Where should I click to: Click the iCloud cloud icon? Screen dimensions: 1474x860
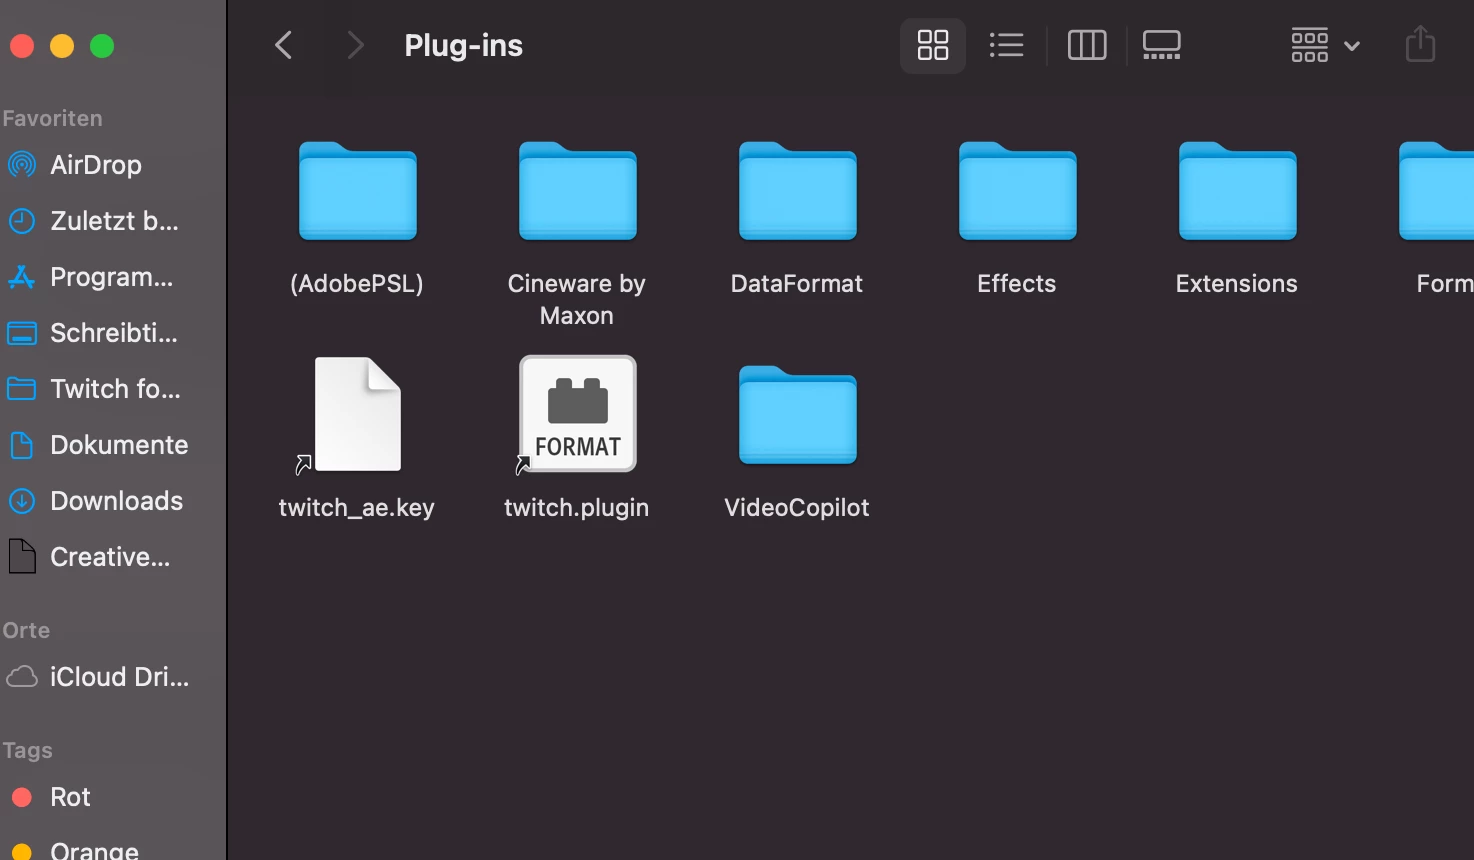(x=22, y=677)
